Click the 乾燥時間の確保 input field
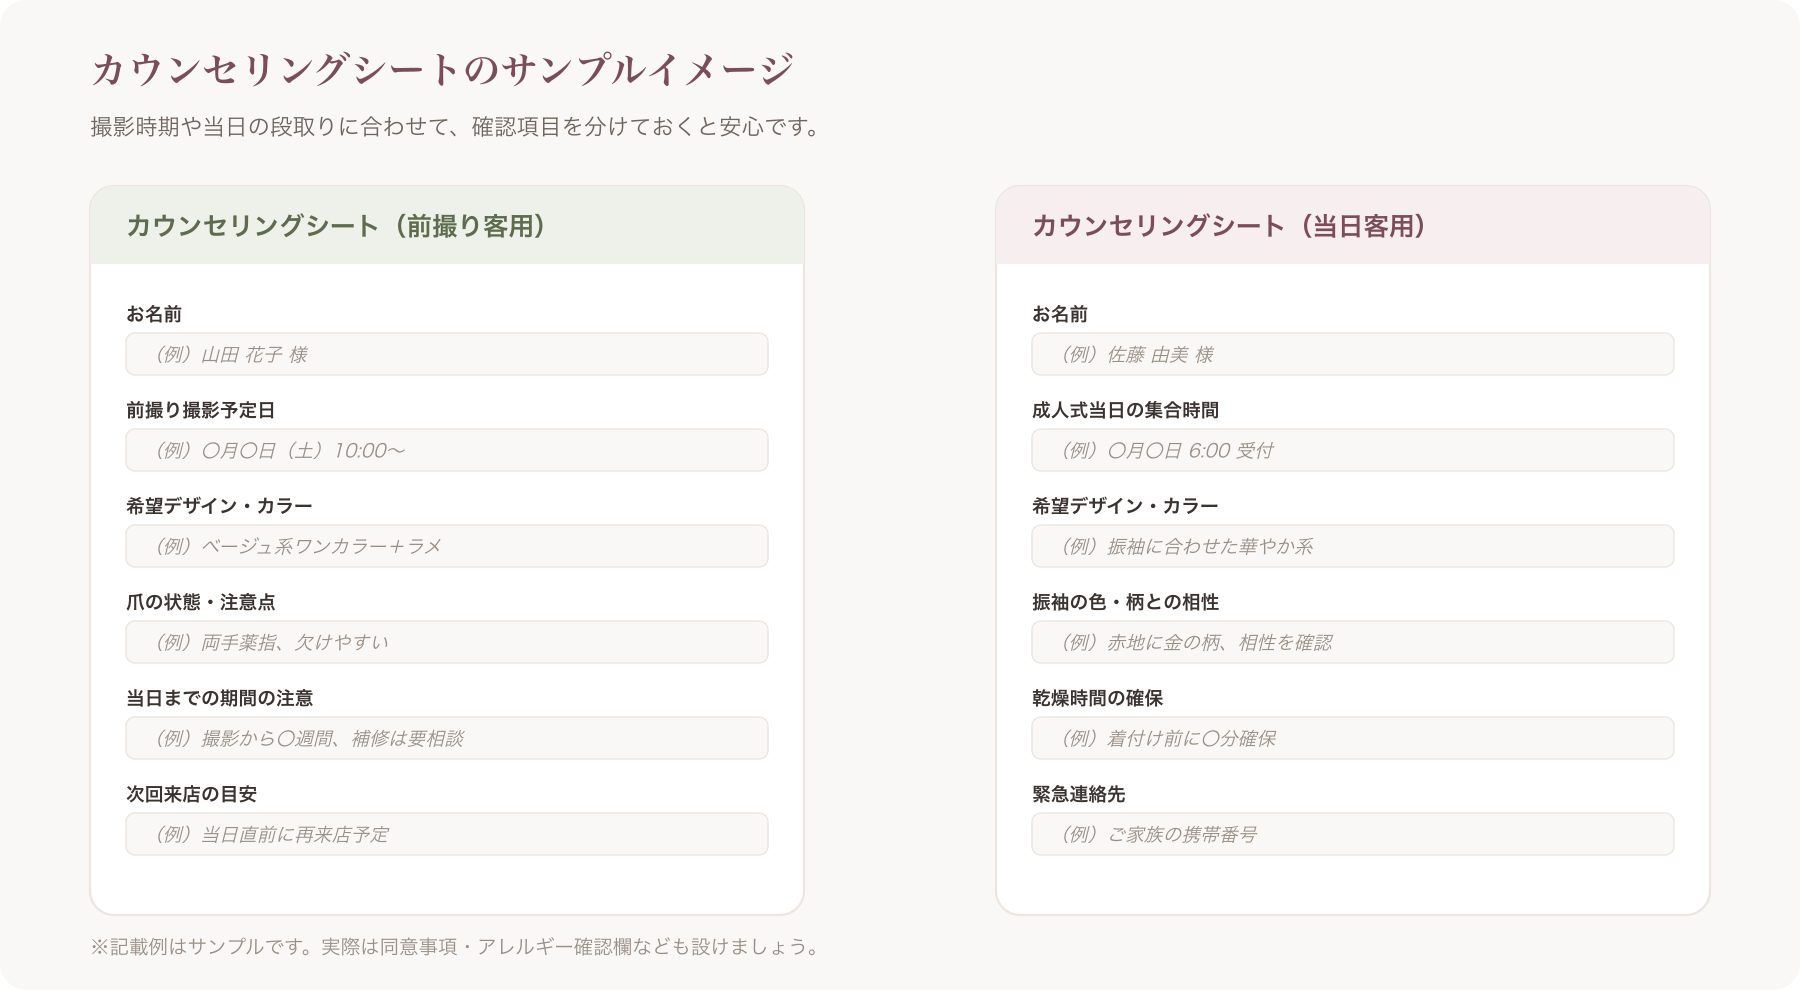The height and width of the screenshot is (990, 1800). [x=1353, y=738]
